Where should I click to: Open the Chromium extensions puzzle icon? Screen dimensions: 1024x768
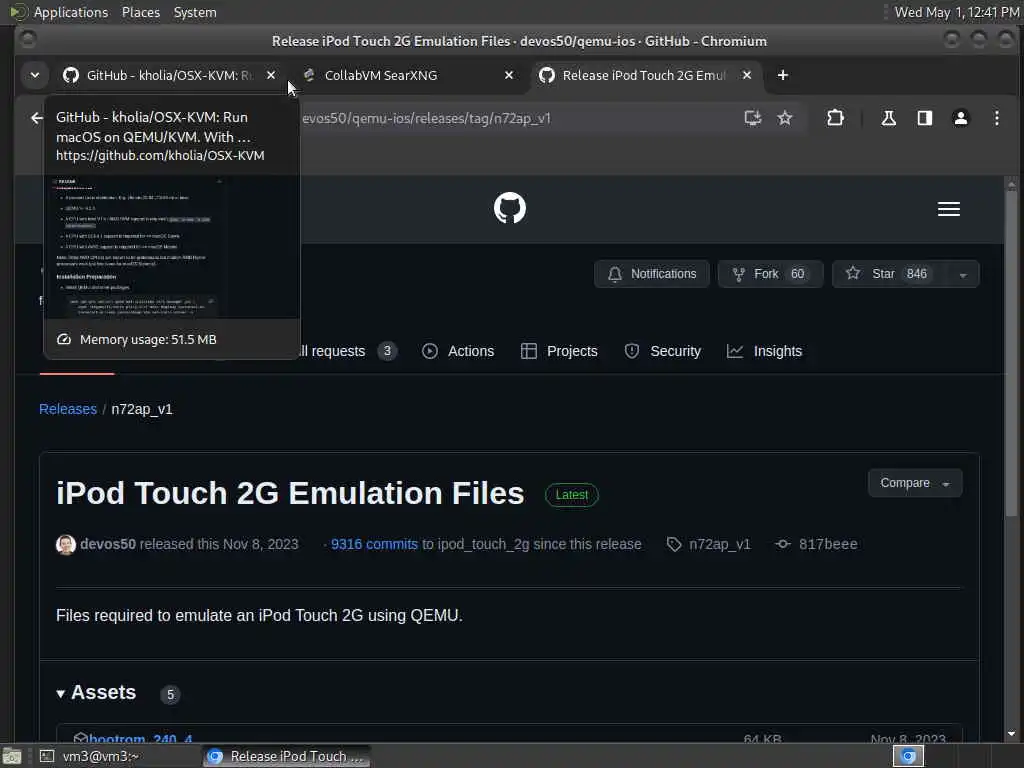tap(835, 118)
